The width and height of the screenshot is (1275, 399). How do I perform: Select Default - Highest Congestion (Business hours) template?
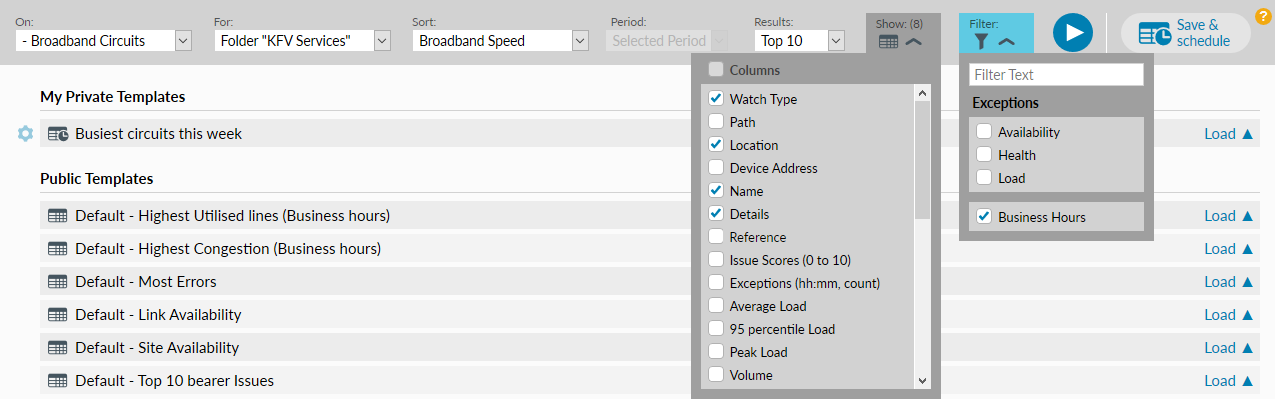click(x=228, y=249)
